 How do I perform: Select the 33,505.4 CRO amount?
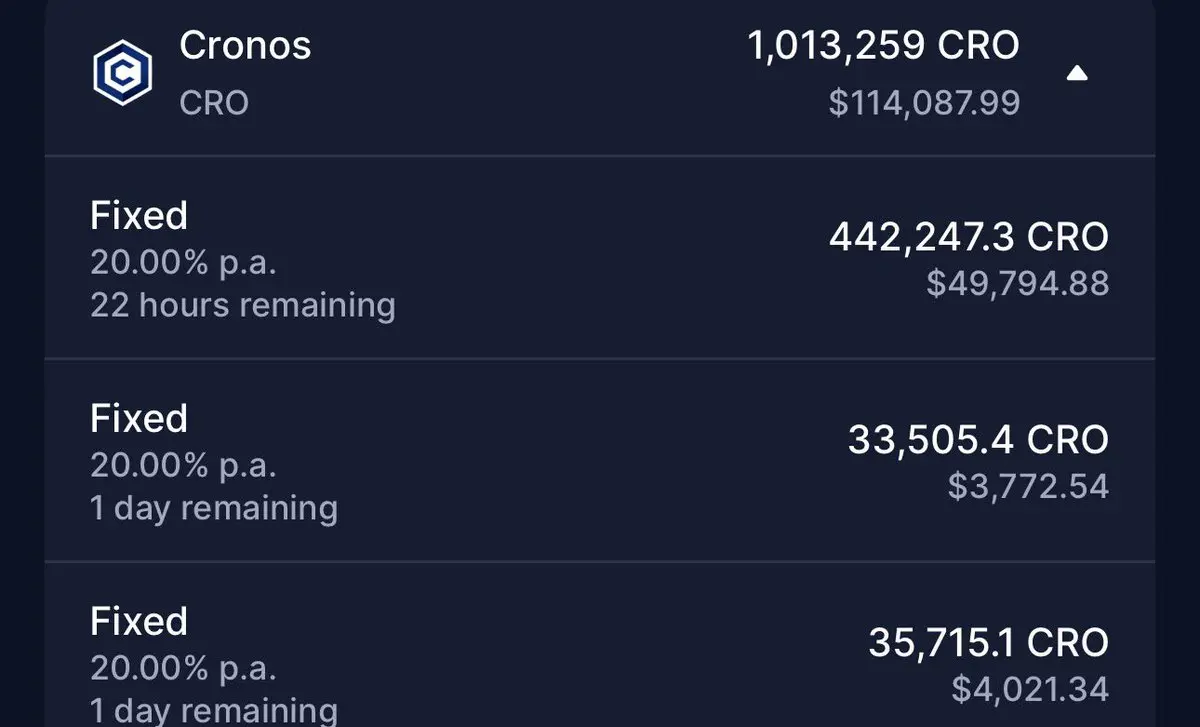[x=978, y=440]
